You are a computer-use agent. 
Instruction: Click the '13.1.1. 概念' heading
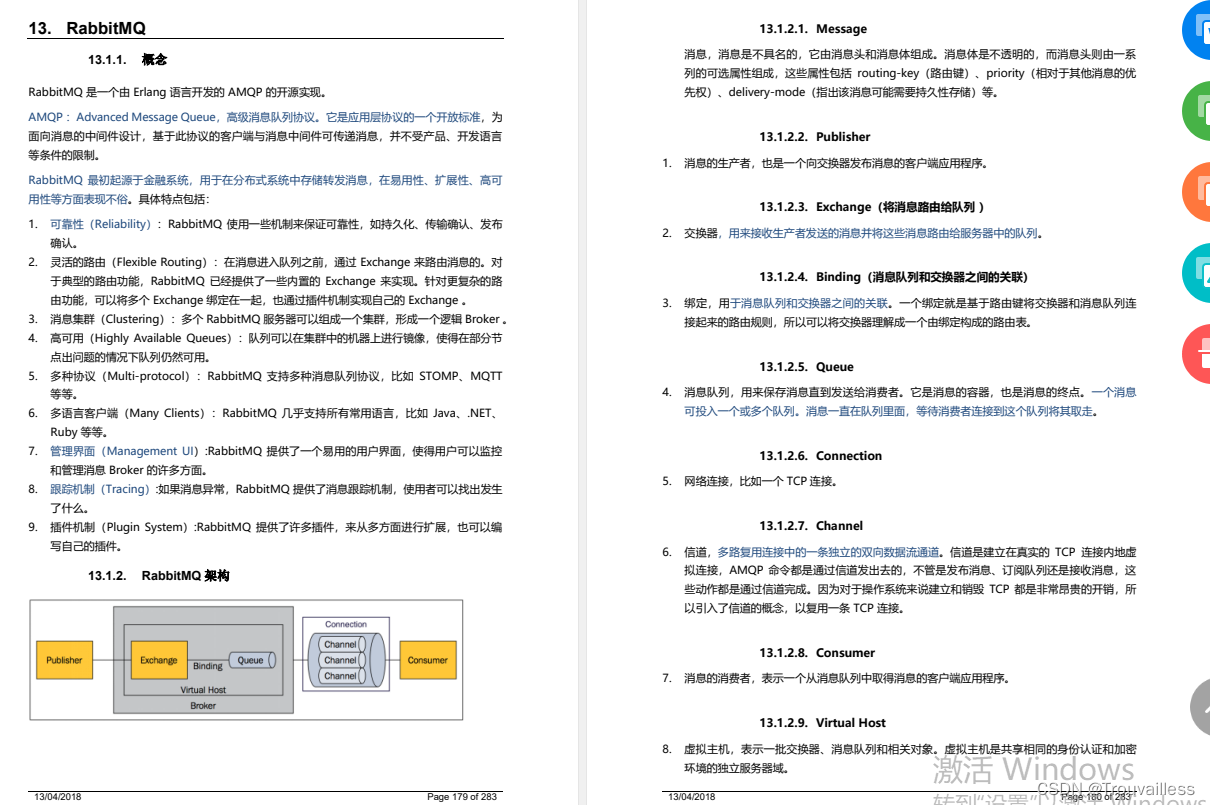127,60
